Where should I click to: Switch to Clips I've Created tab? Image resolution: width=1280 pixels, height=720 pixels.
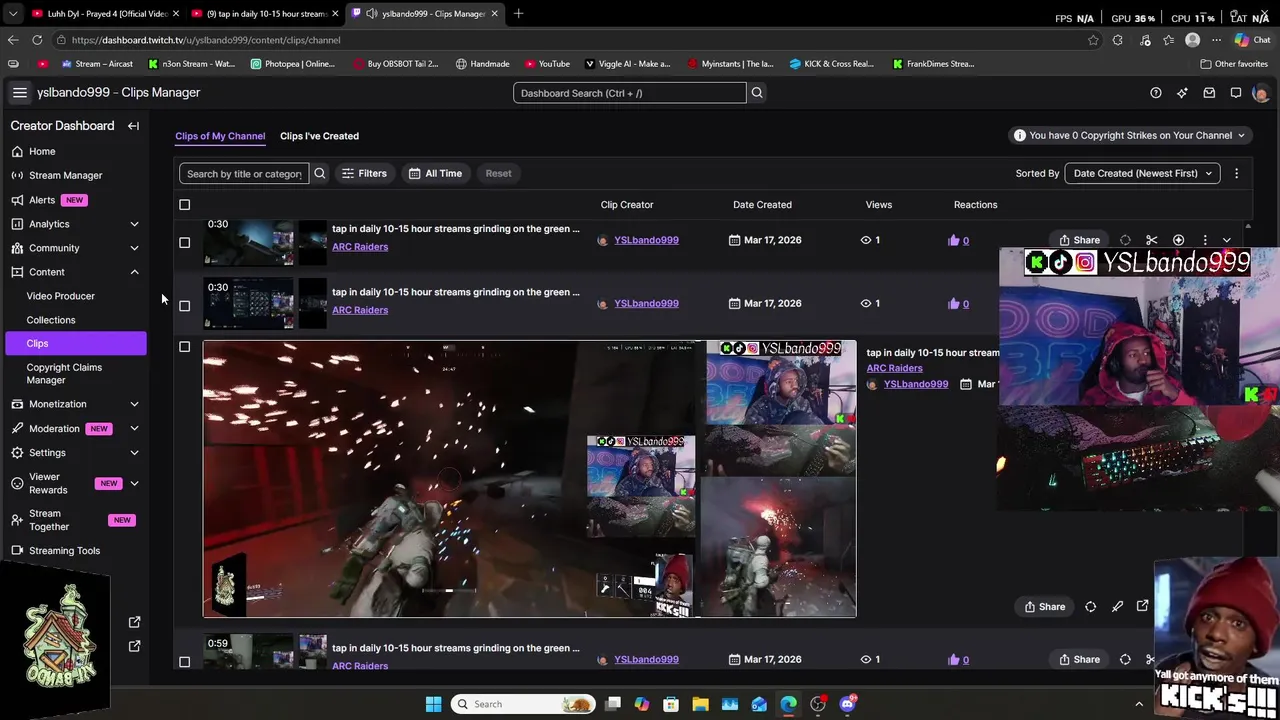[319, 136]
